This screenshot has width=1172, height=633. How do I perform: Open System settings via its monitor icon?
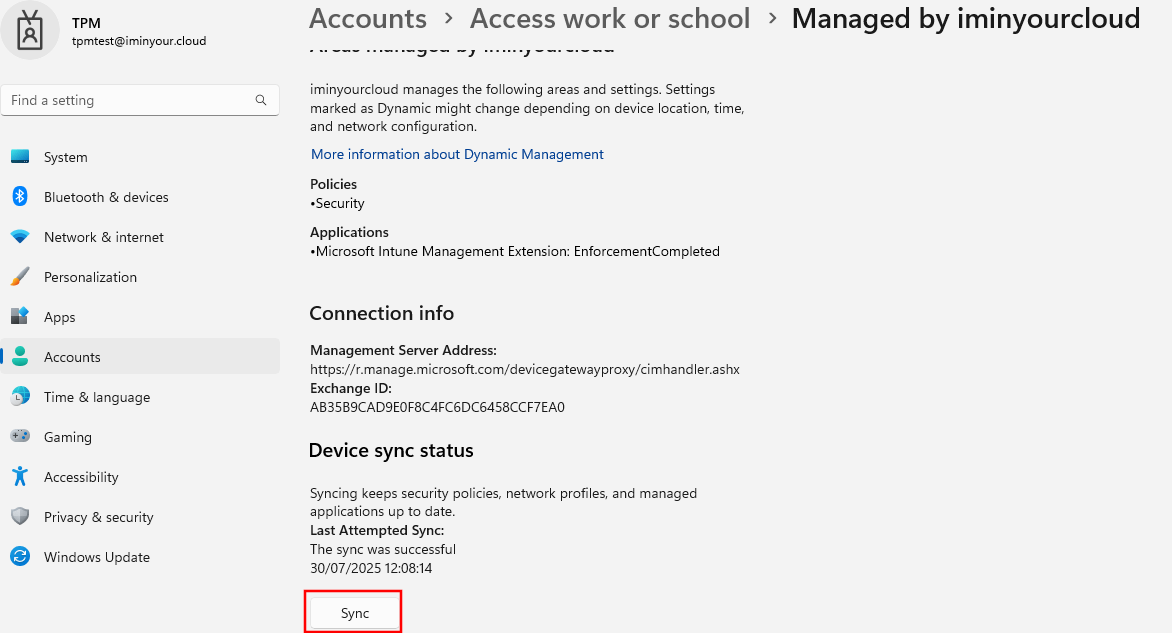(x=20, y=157)
